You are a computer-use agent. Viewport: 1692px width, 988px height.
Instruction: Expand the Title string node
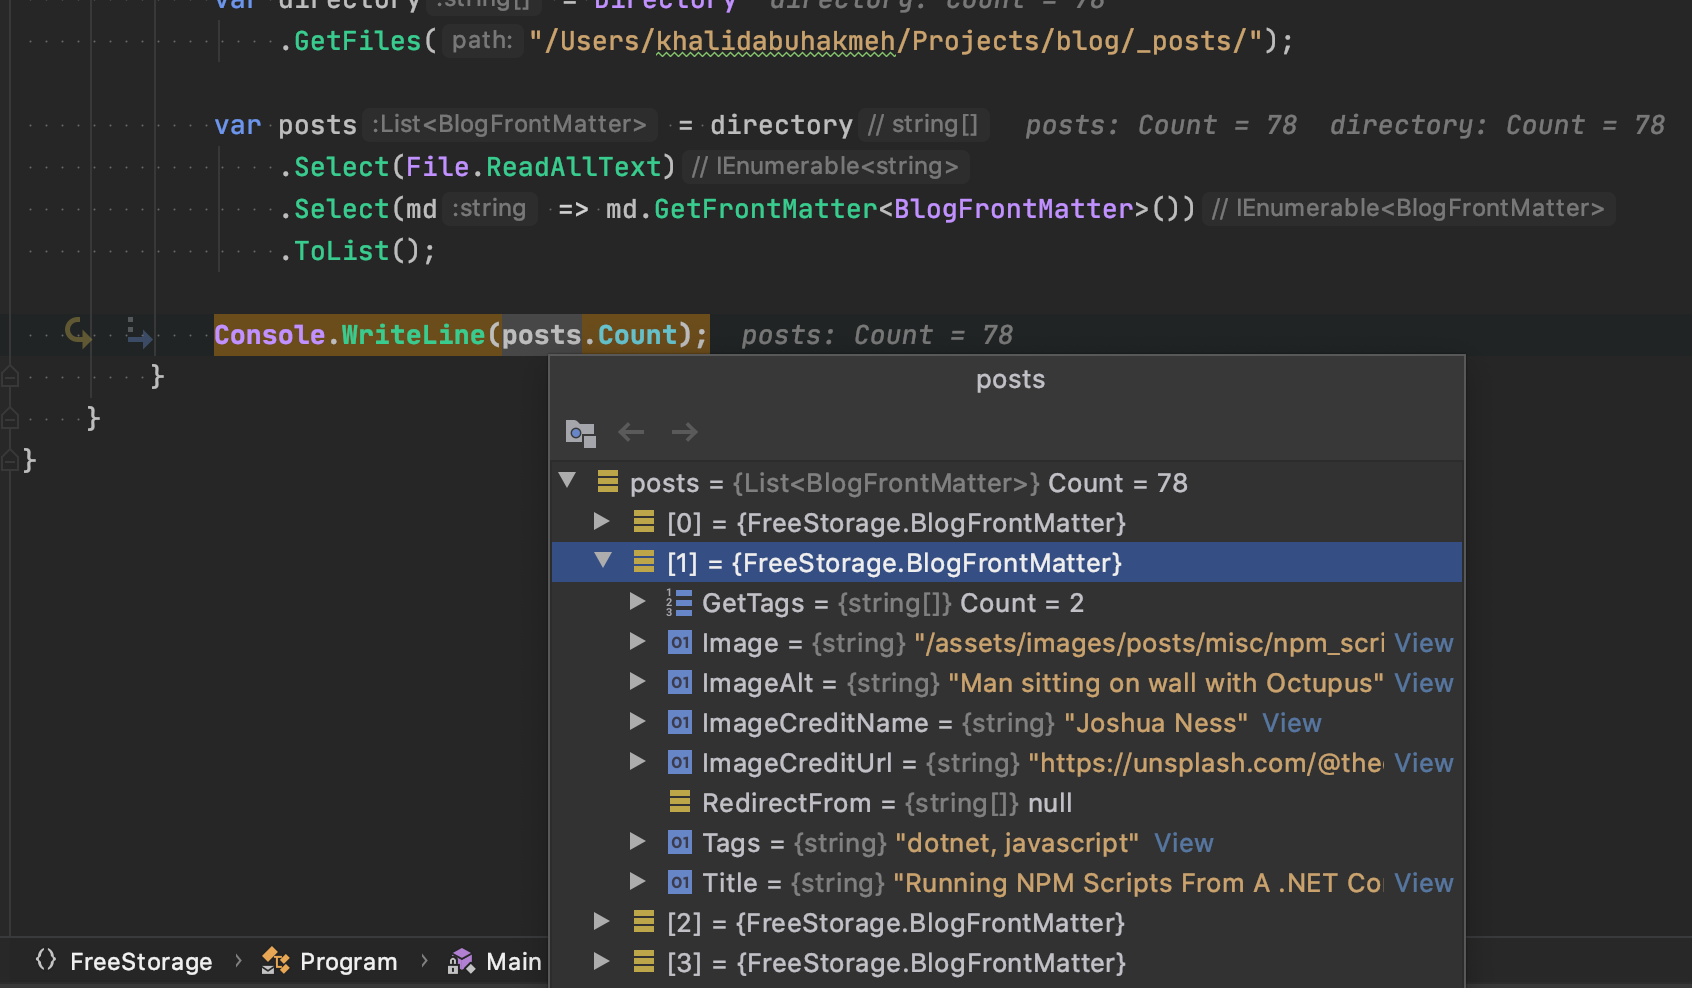637,881
